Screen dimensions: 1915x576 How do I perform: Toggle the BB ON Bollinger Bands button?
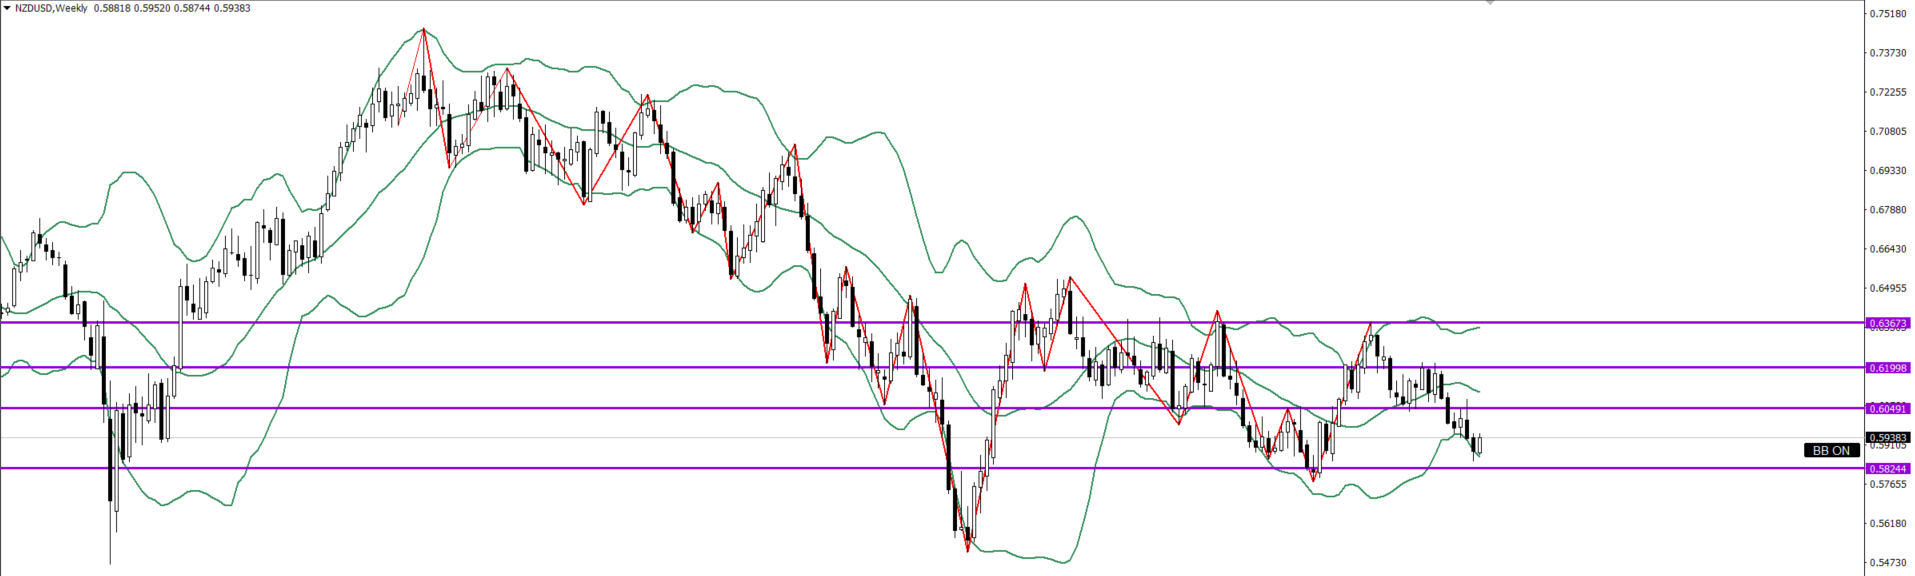click(1831, 451)
